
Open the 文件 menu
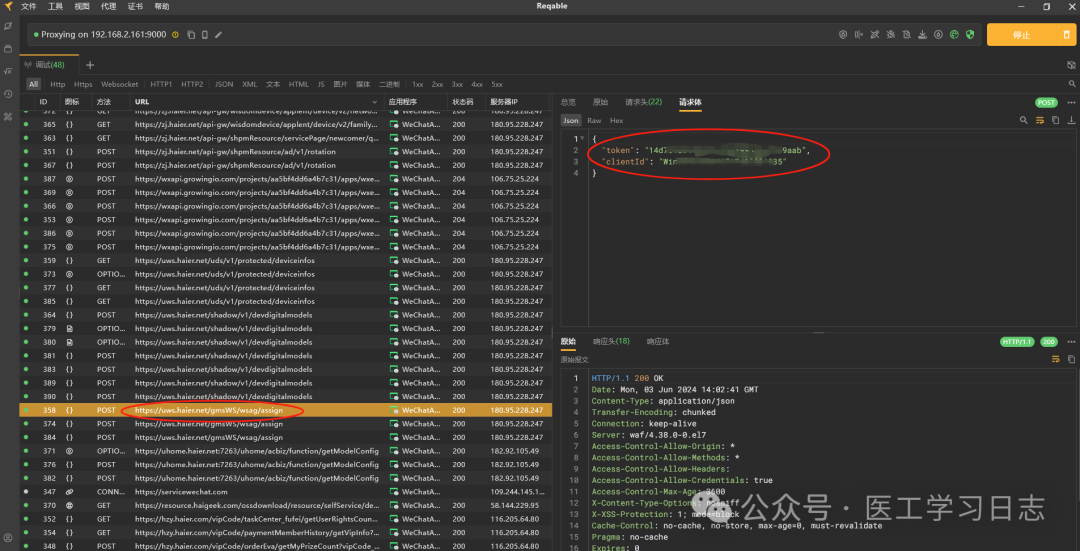[28, 6]
